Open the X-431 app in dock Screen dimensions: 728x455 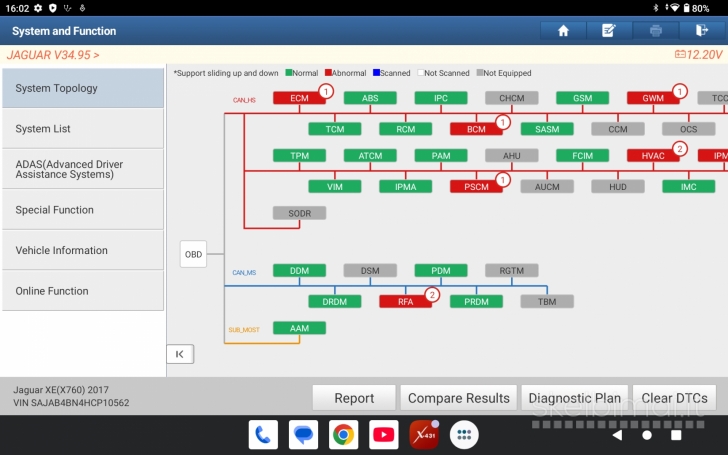point(424,434)
